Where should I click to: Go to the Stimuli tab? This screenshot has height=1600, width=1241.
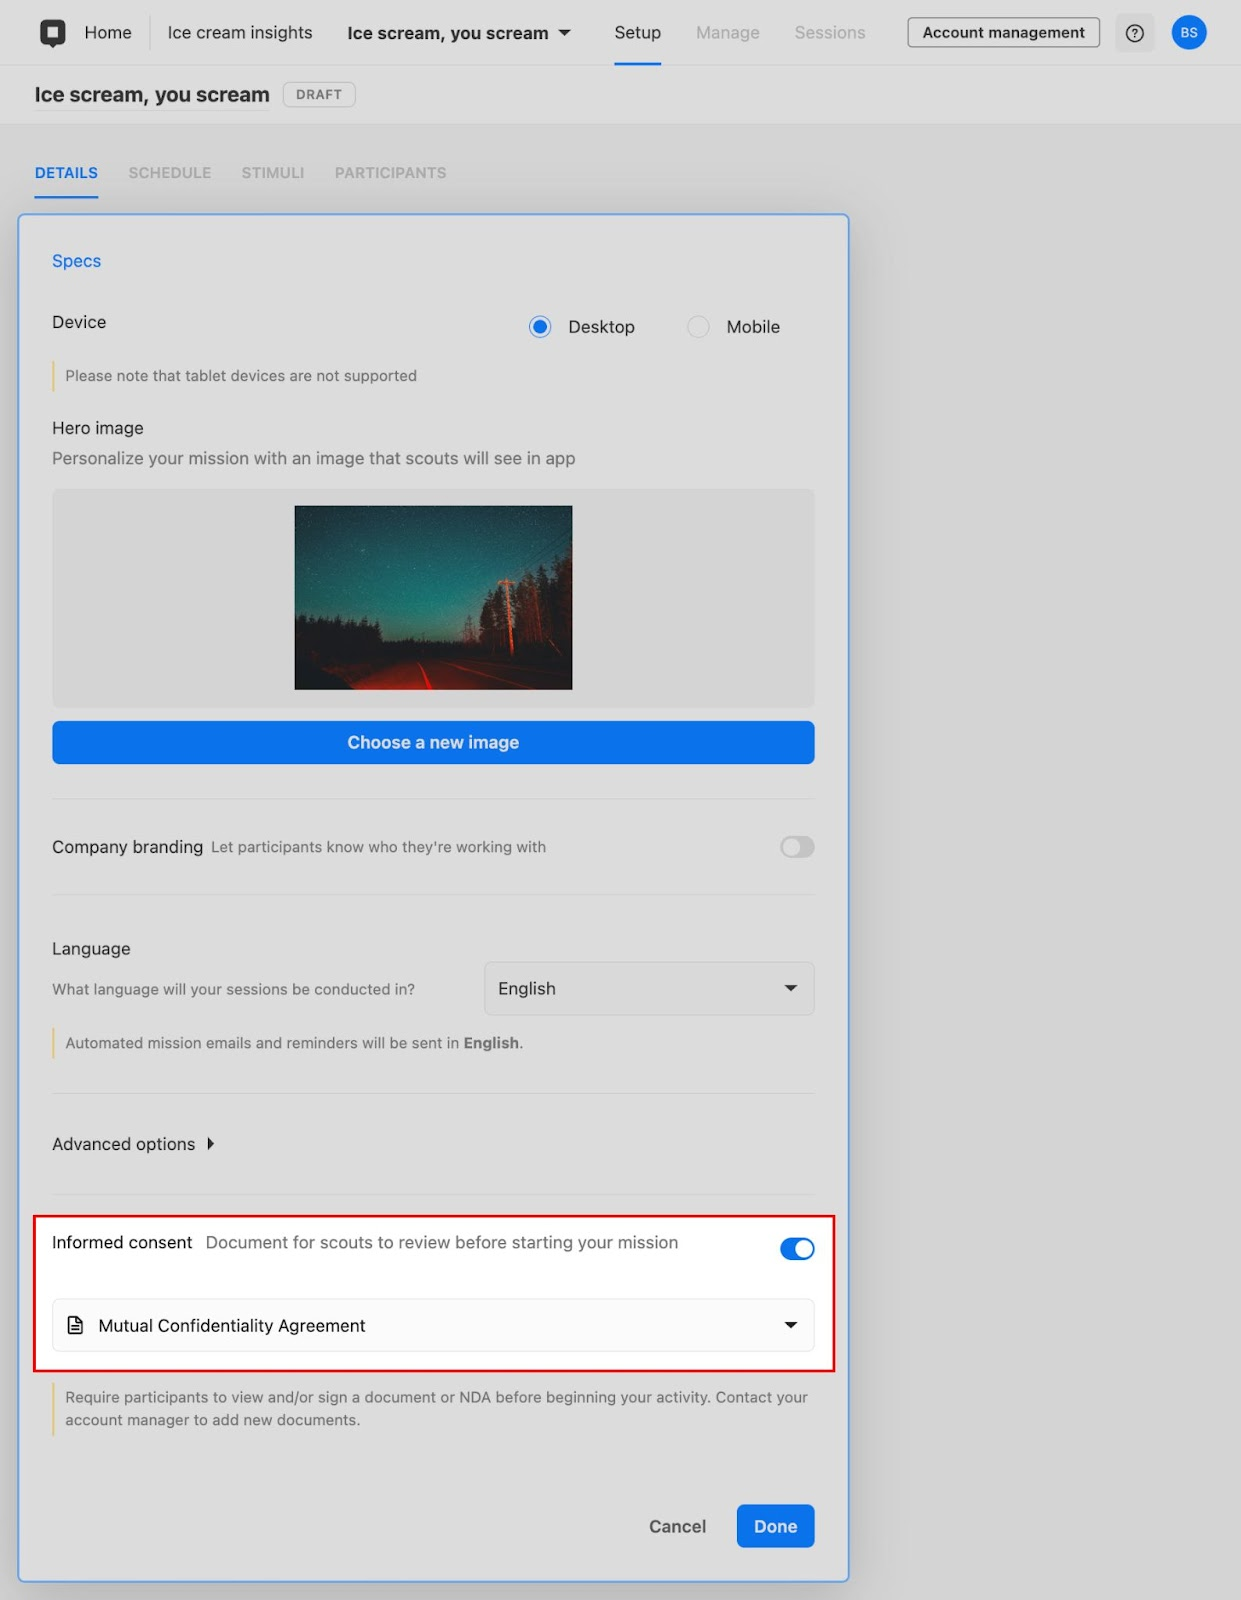pos(272,173)
